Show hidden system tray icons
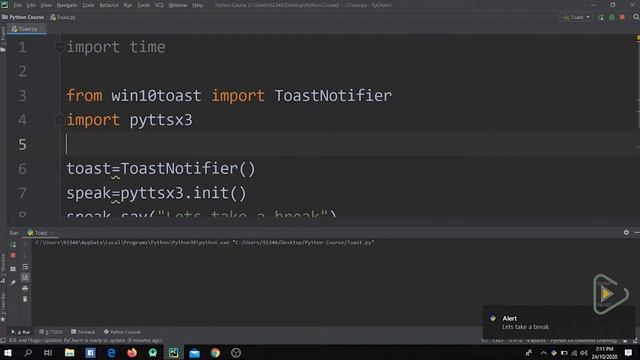This screenshot has height=360, width=640. click(x=543, y=353)
